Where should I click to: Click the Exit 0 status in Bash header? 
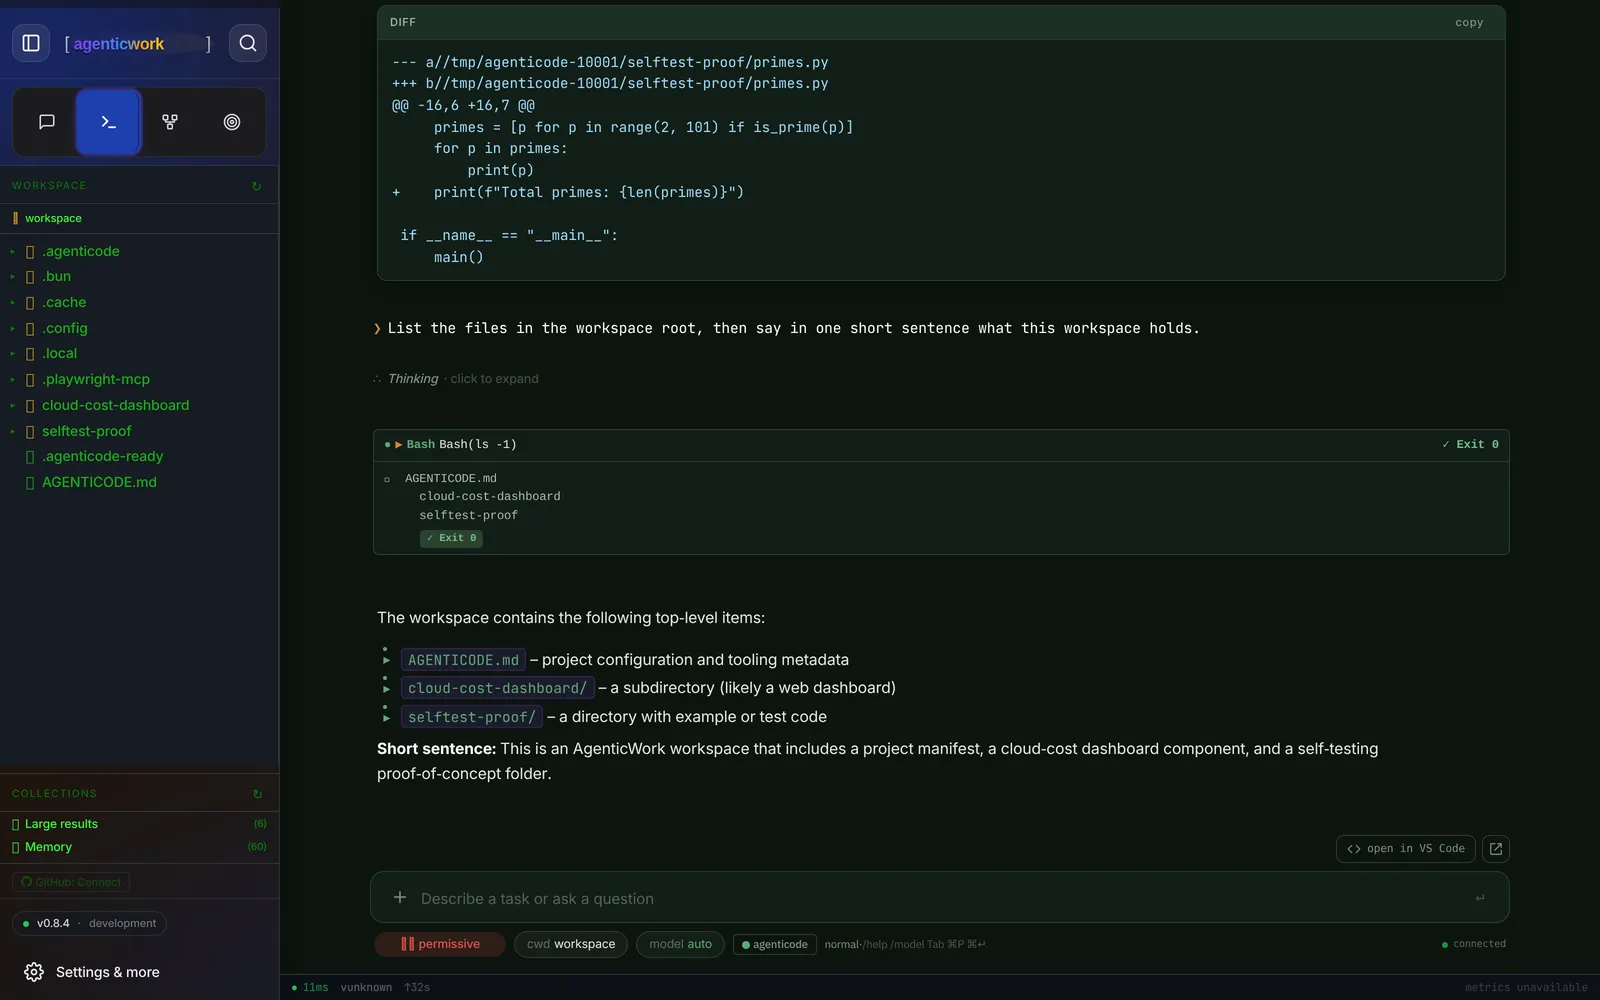click(1470, 445)
